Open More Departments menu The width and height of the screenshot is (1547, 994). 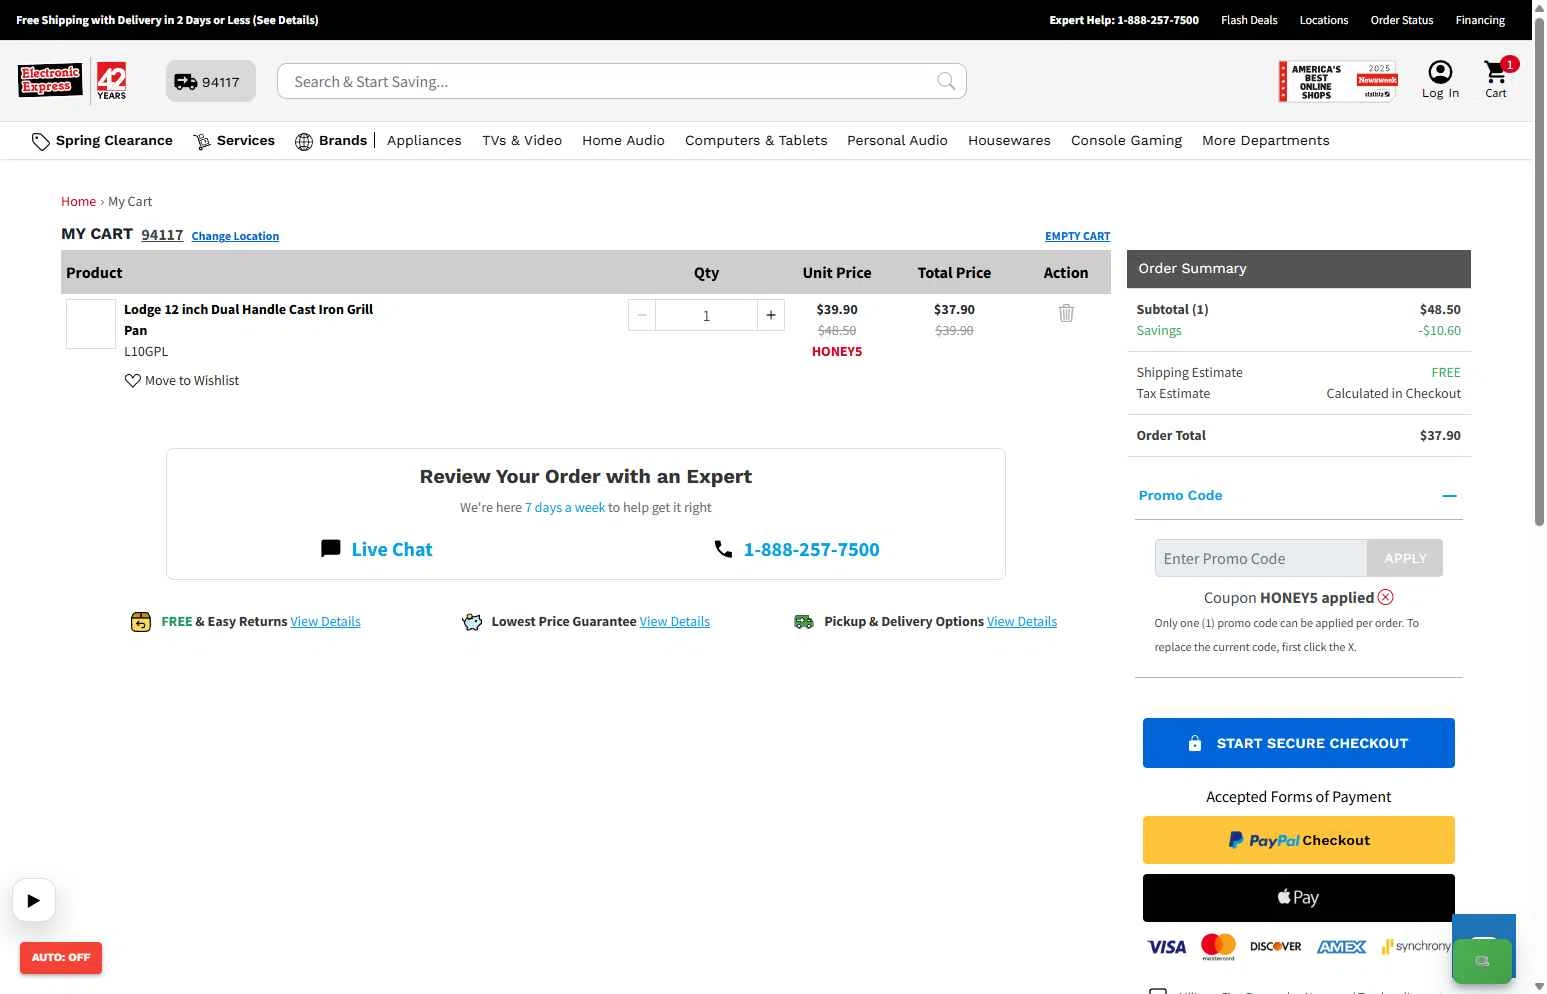tap(1265, 141)
